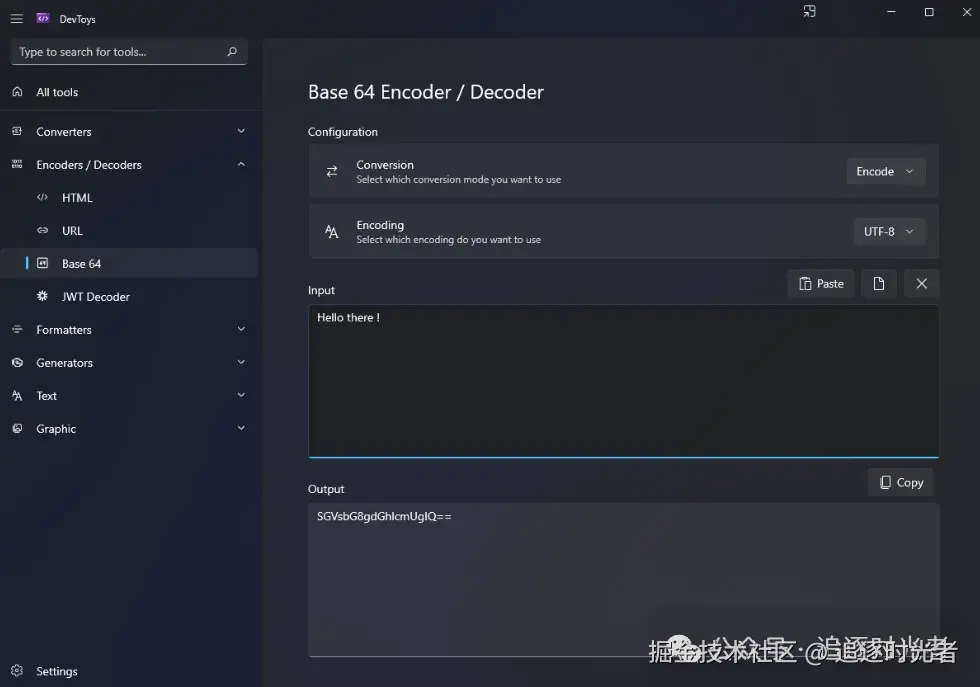Open the UTF-8 encoding dropdown

[x=889, y=231]
